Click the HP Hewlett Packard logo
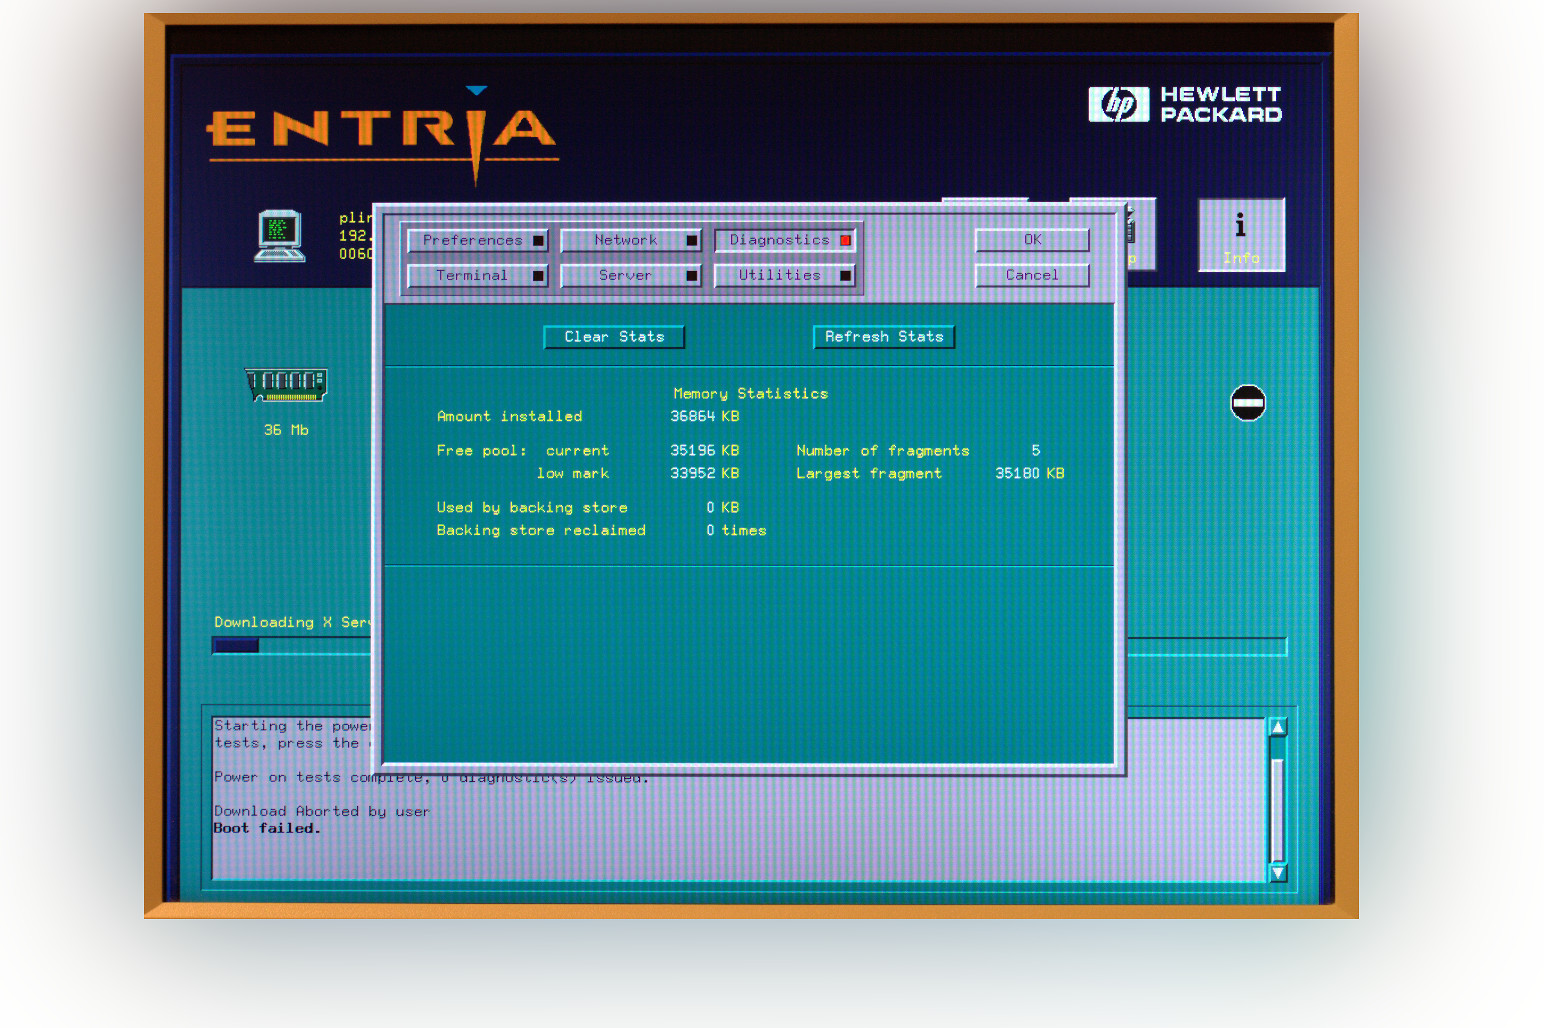 coord(1185,104)
